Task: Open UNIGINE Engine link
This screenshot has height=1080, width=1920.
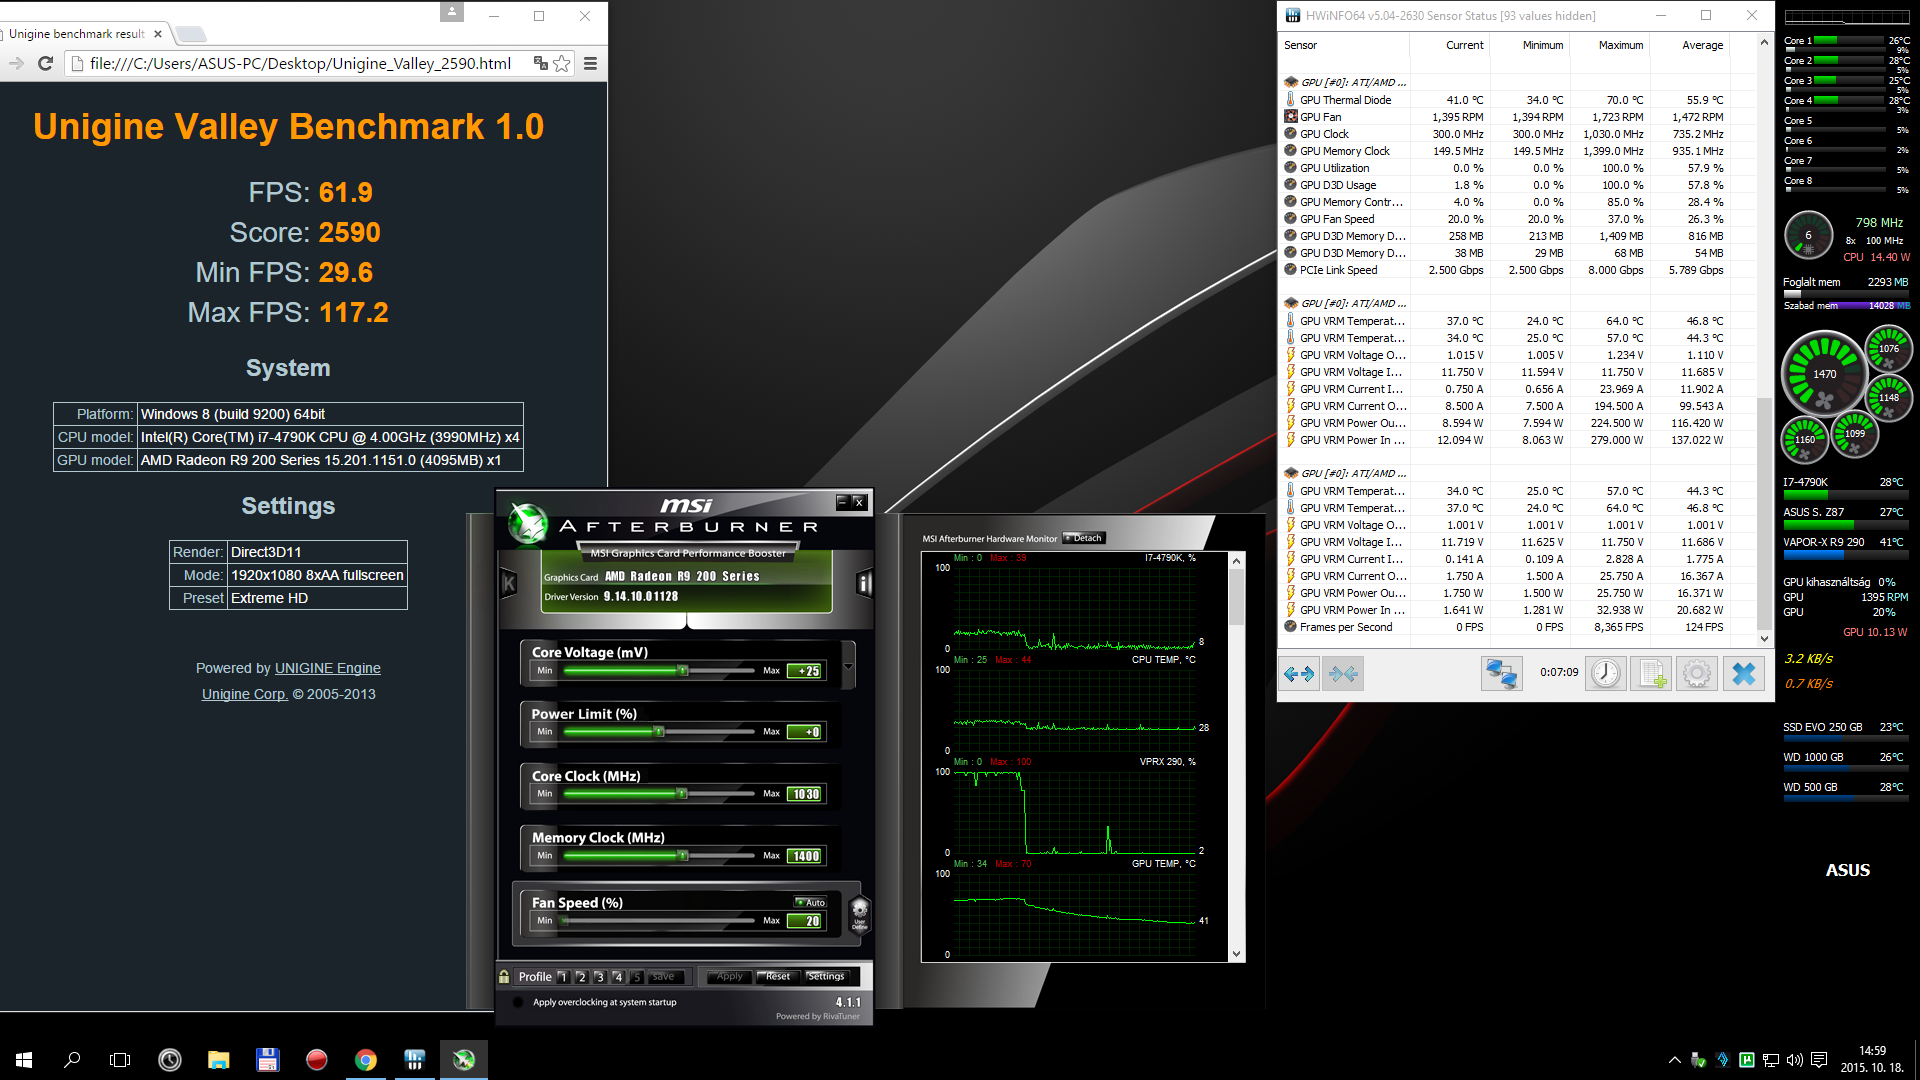Action: click(328, 668)
